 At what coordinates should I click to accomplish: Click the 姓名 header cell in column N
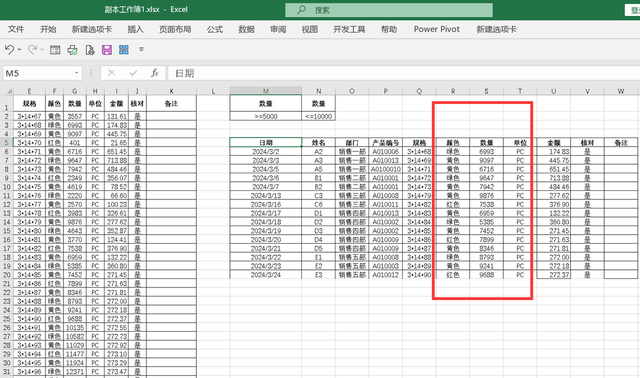[318, 142]
